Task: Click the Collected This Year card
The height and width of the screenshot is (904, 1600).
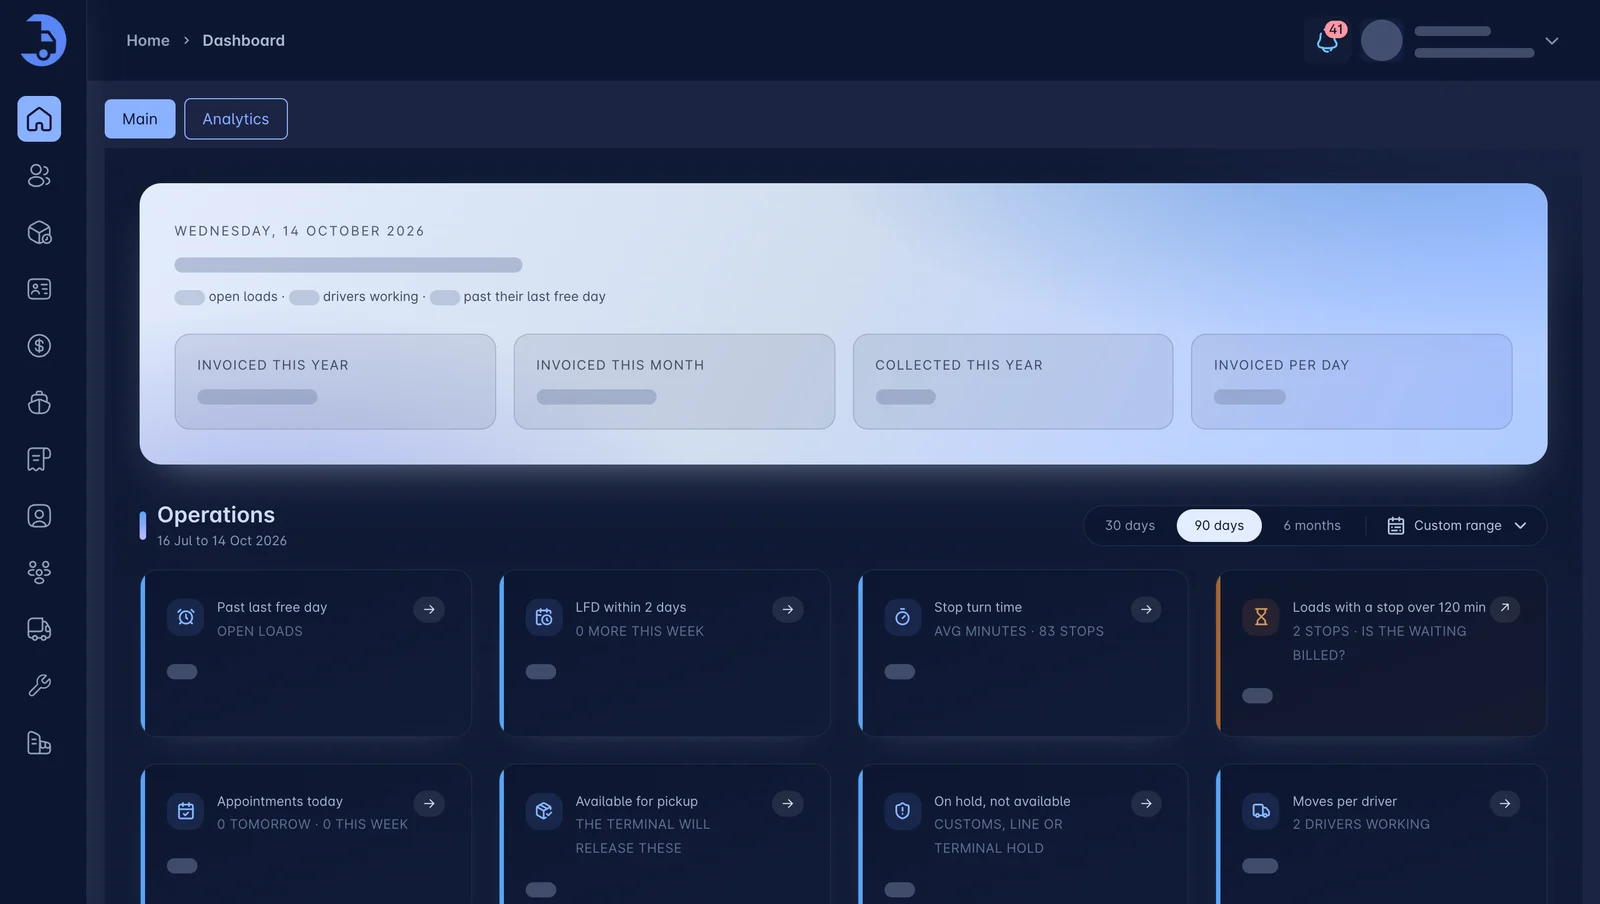Action: (x=1013, y=382)
